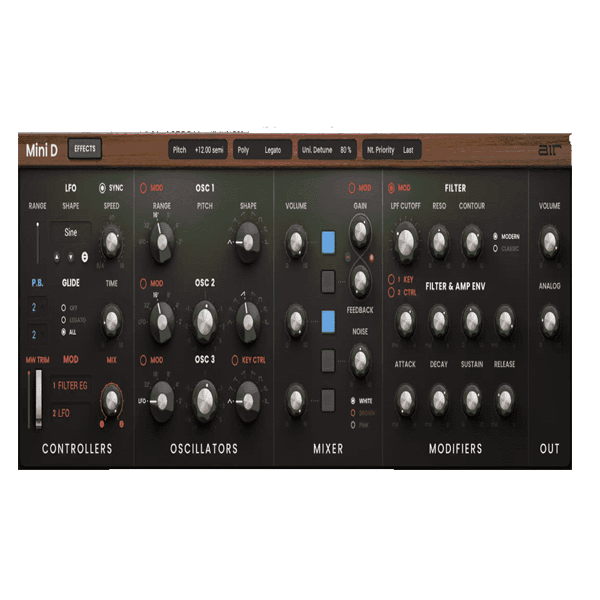The height and width of the screenshot is (600, 600).
Task: Select BROWN noise type
Action: (353, 413)
